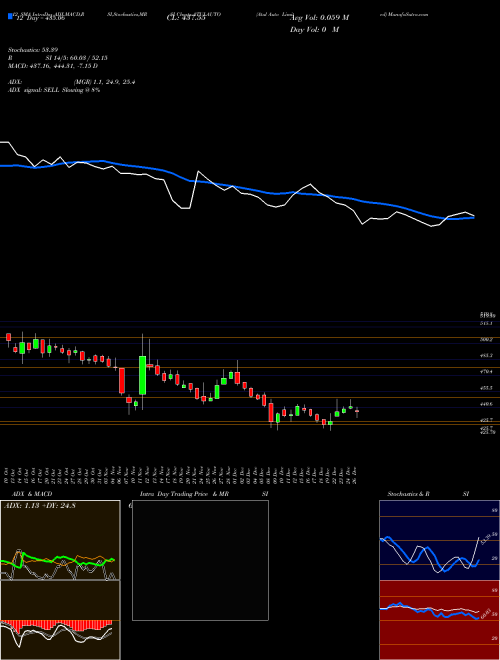This screenshot has width=500, height=660.
Task: Click the last candlestick on the price chart
Action: click(357, 411)
